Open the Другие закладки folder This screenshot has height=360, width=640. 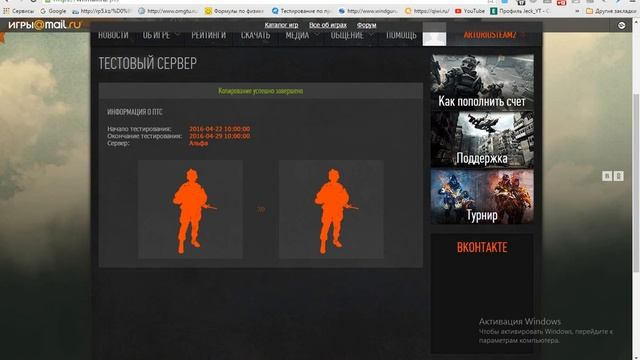pos(611,11)
